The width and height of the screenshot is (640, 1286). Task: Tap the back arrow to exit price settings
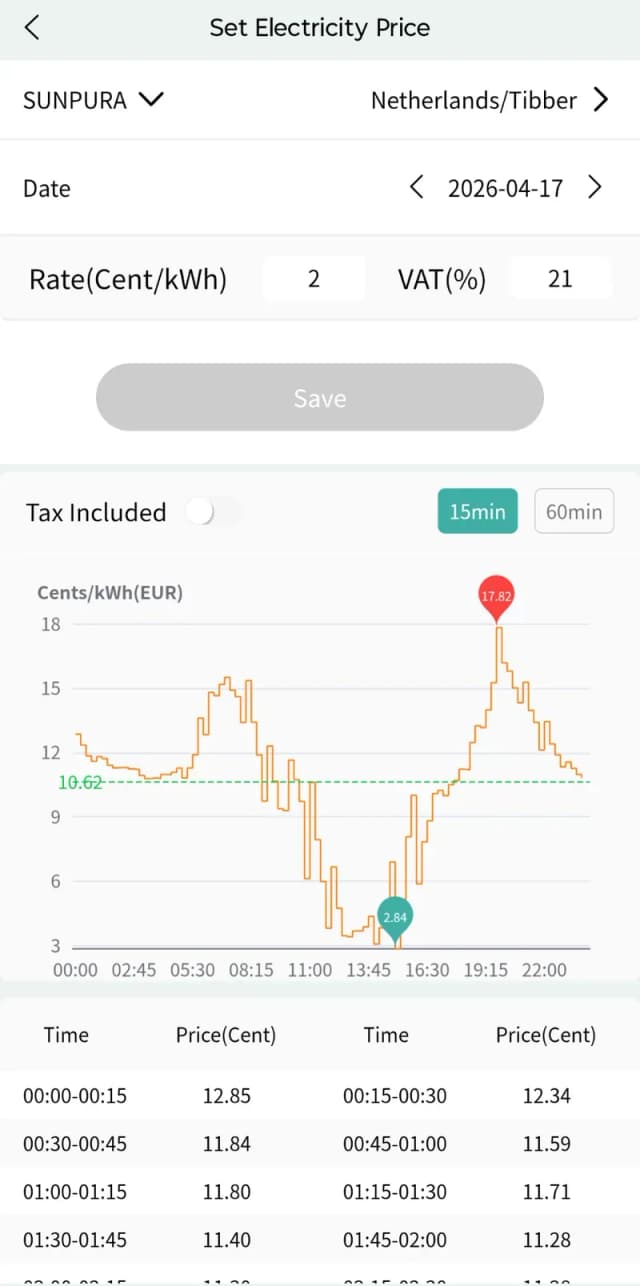tap(29, 27)
